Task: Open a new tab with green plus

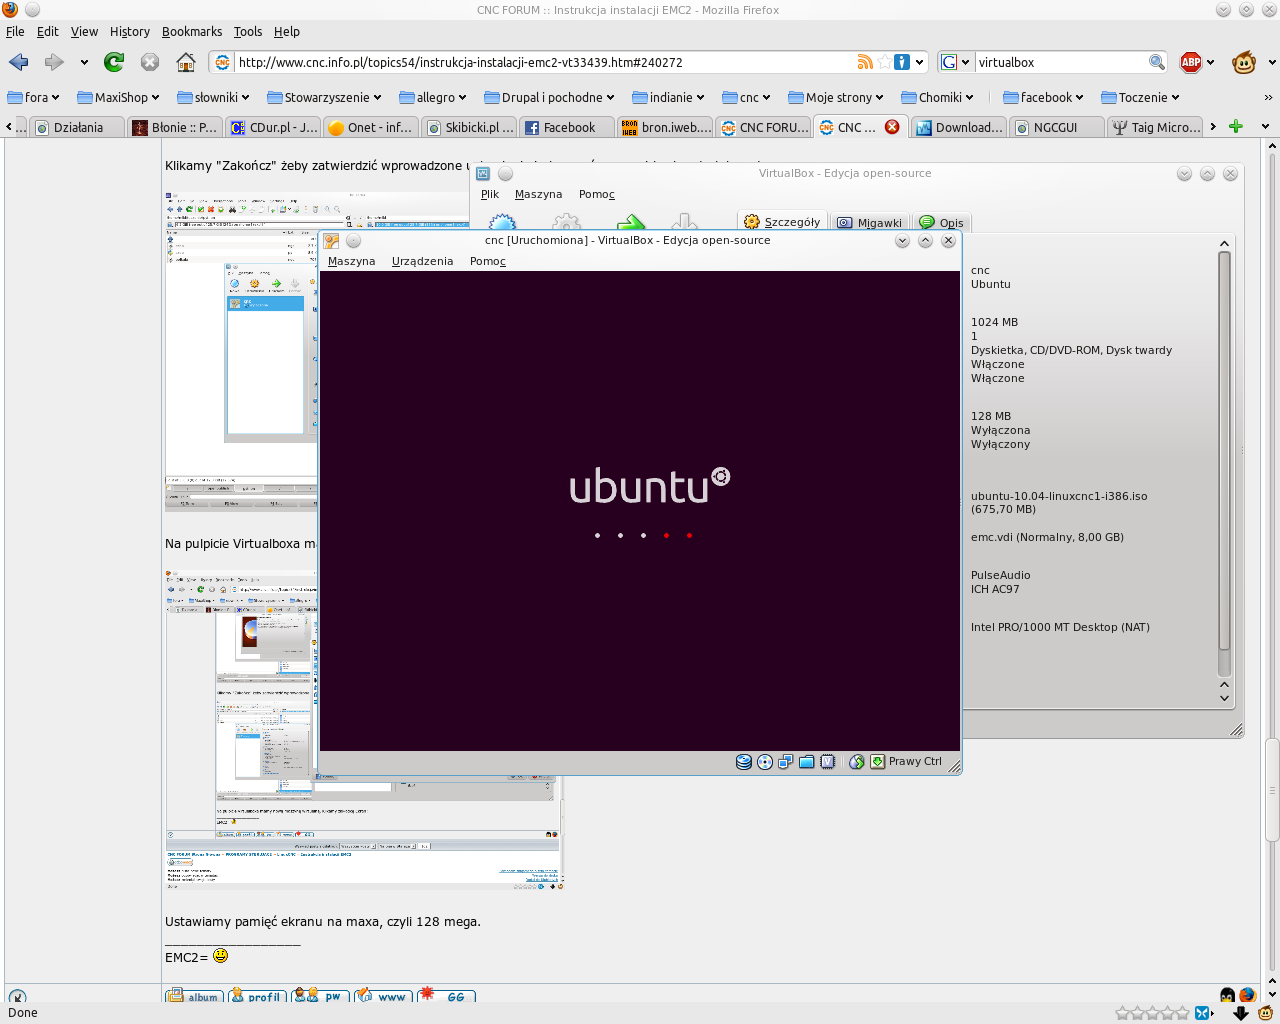Action: pyautogui.click(x=1236, y=127)
